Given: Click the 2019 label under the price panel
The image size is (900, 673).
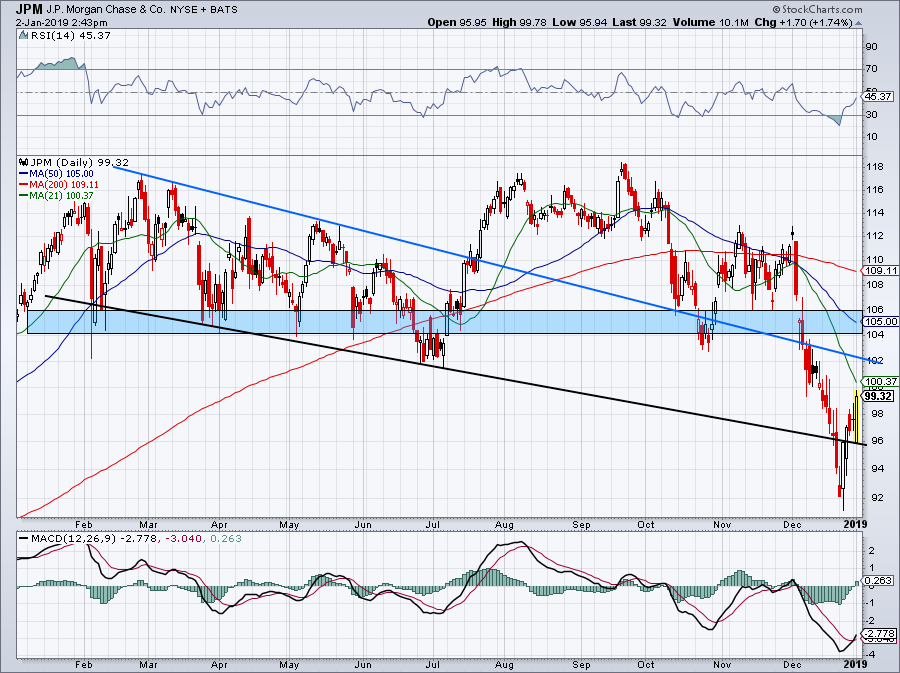Looking at the screenshot, I should click(x=856, y=524).
